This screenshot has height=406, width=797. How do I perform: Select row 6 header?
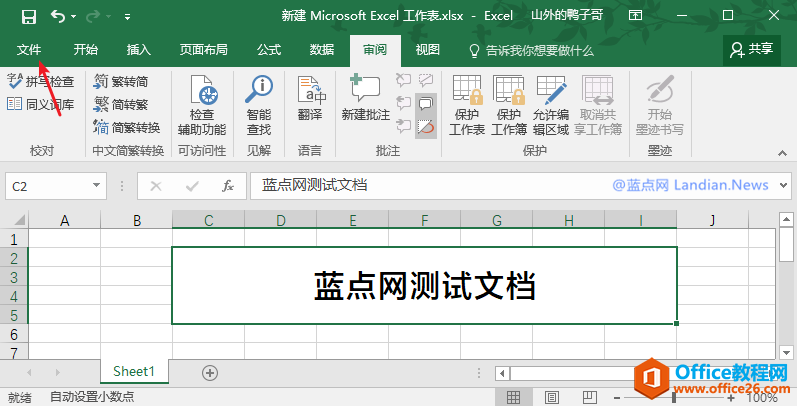pos(14,334)
